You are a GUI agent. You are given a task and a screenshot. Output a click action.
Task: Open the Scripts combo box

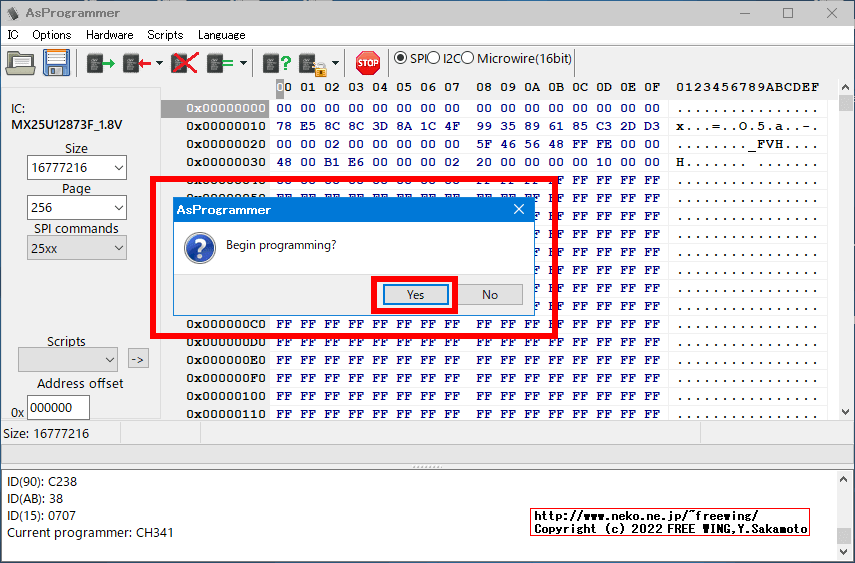(x=68, y=360)
